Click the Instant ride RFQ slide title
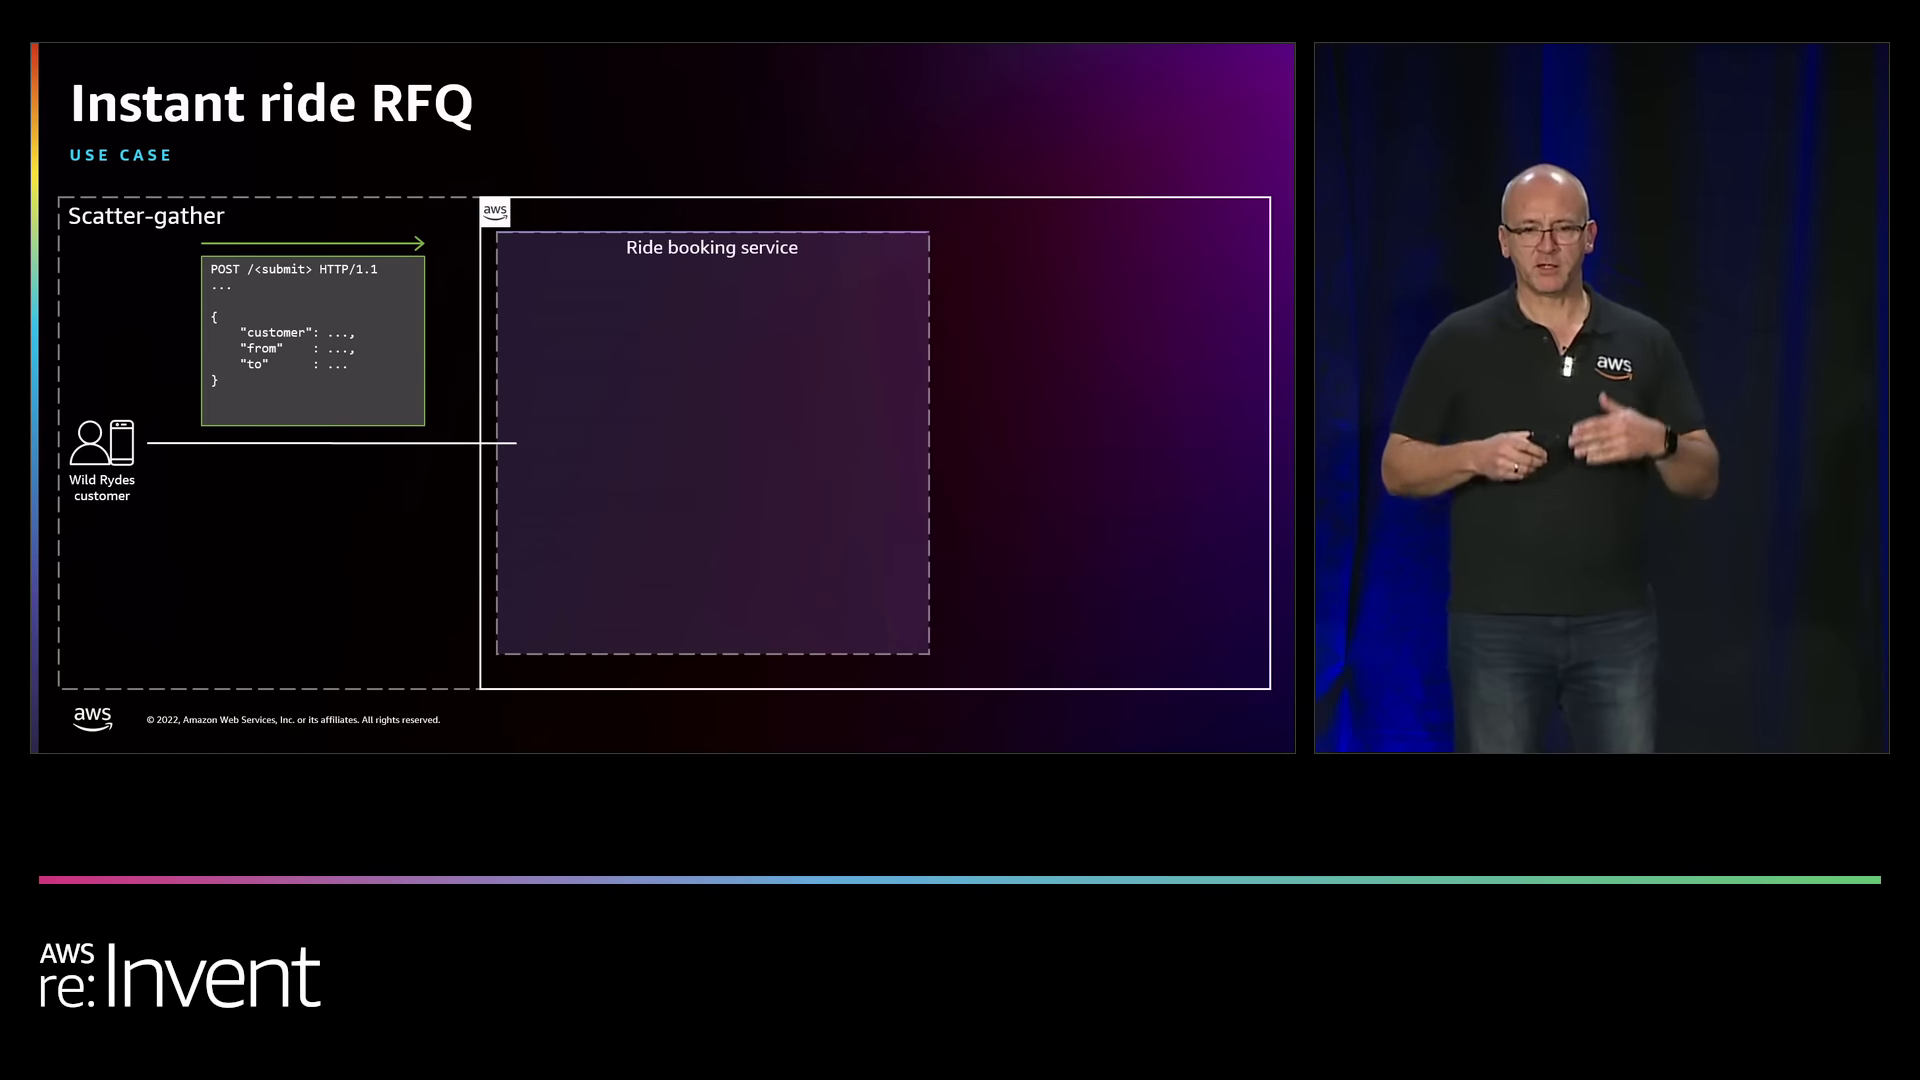This screenshot has width=1920, height=1080. pos(272,101)
